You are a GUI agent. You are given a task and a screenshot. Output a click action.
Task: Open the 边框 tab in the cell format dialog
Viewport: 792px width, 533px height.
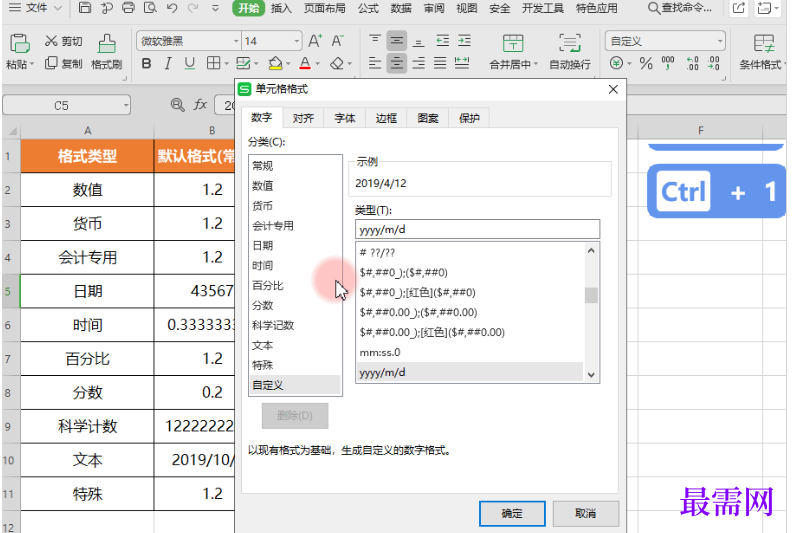(x=386, y=118)
